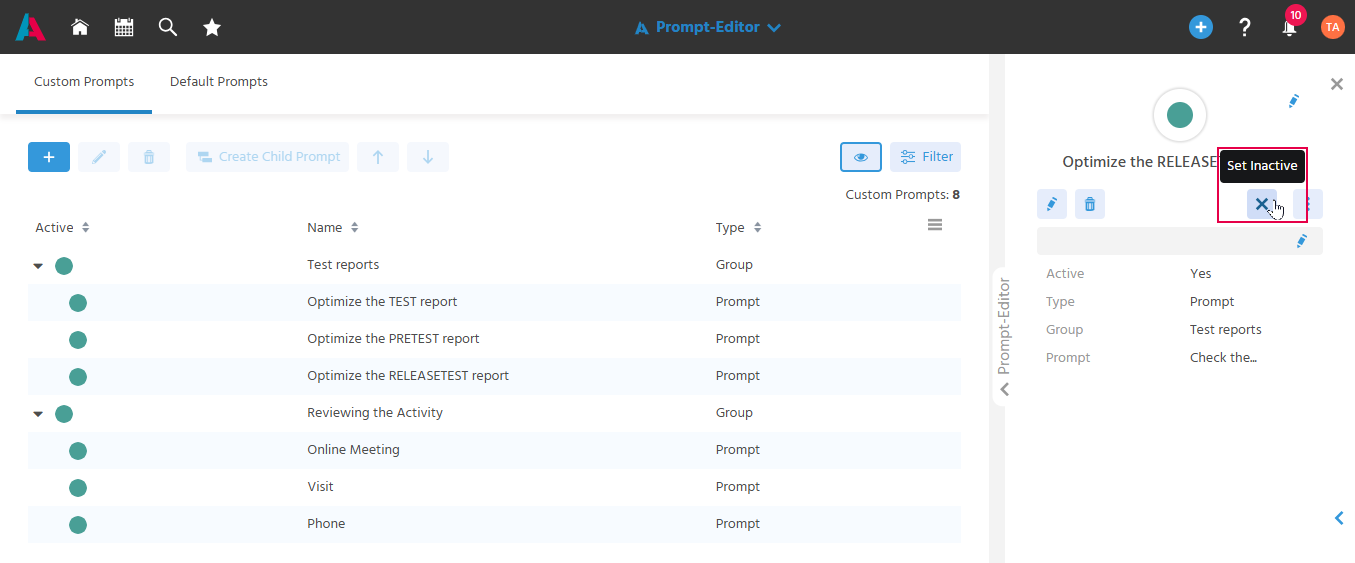Click the Custom Prompts: 8 counter
1355x563 pixels.
[x=903, y=195]
